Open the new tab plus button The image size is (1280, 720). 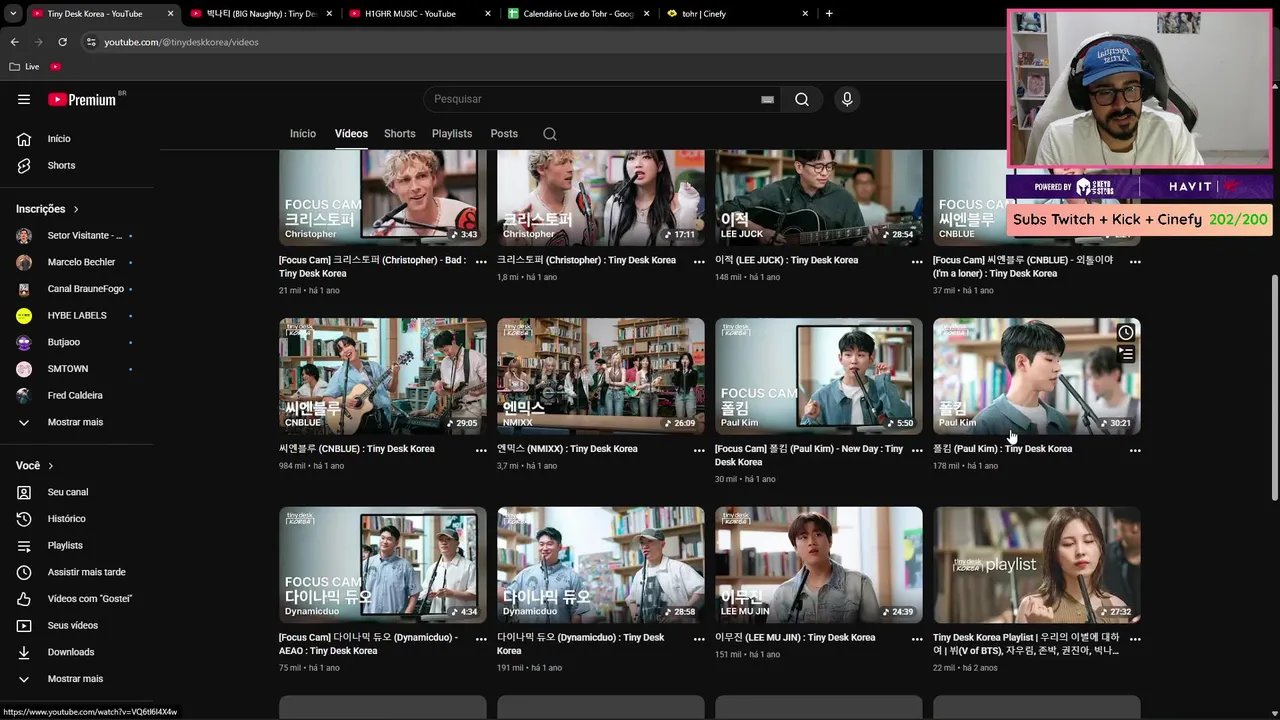(x=829, y=14)
